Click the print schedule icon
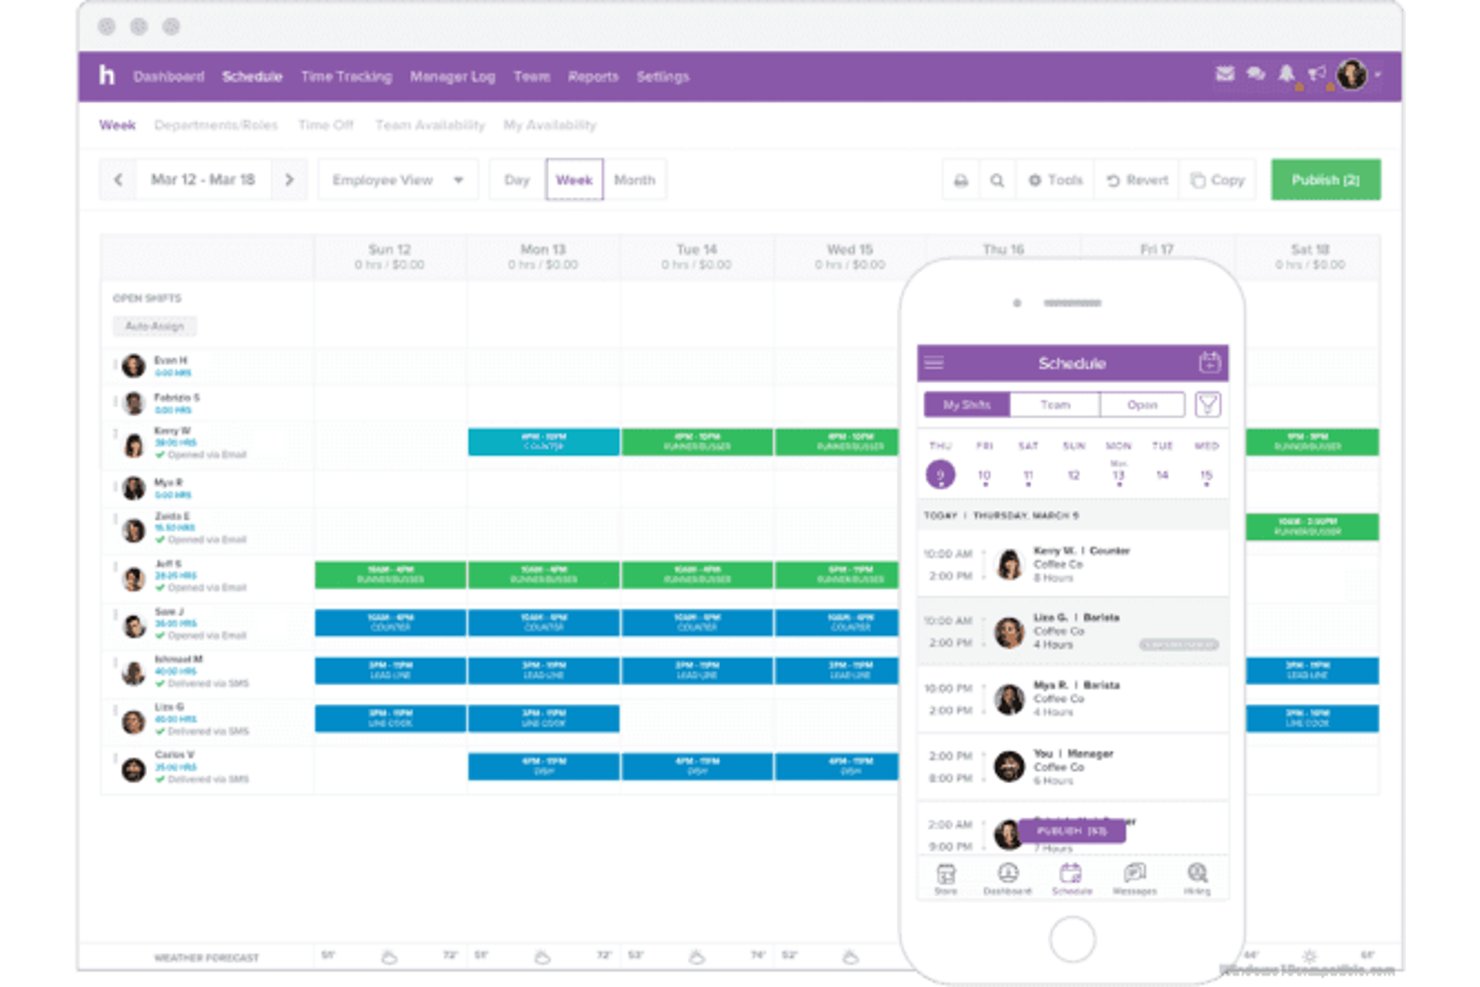The height and width of the screenshot is (987, 1480). [x=960, y=180]
